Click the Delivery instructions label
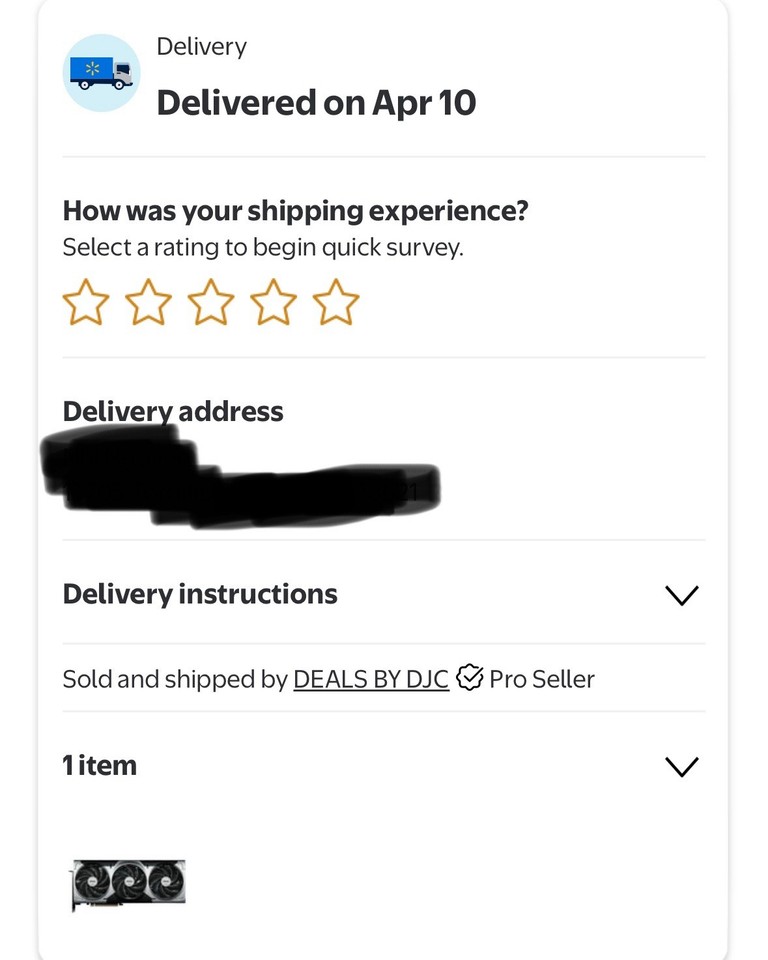 tap(200, 594)
